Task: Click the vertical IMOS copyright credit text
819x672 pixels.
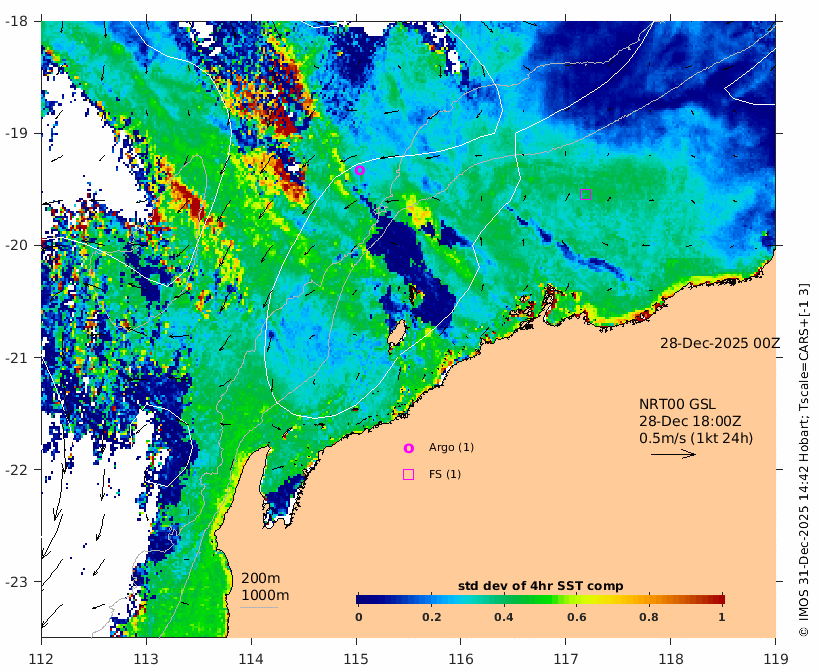Action: click(804, 459)
